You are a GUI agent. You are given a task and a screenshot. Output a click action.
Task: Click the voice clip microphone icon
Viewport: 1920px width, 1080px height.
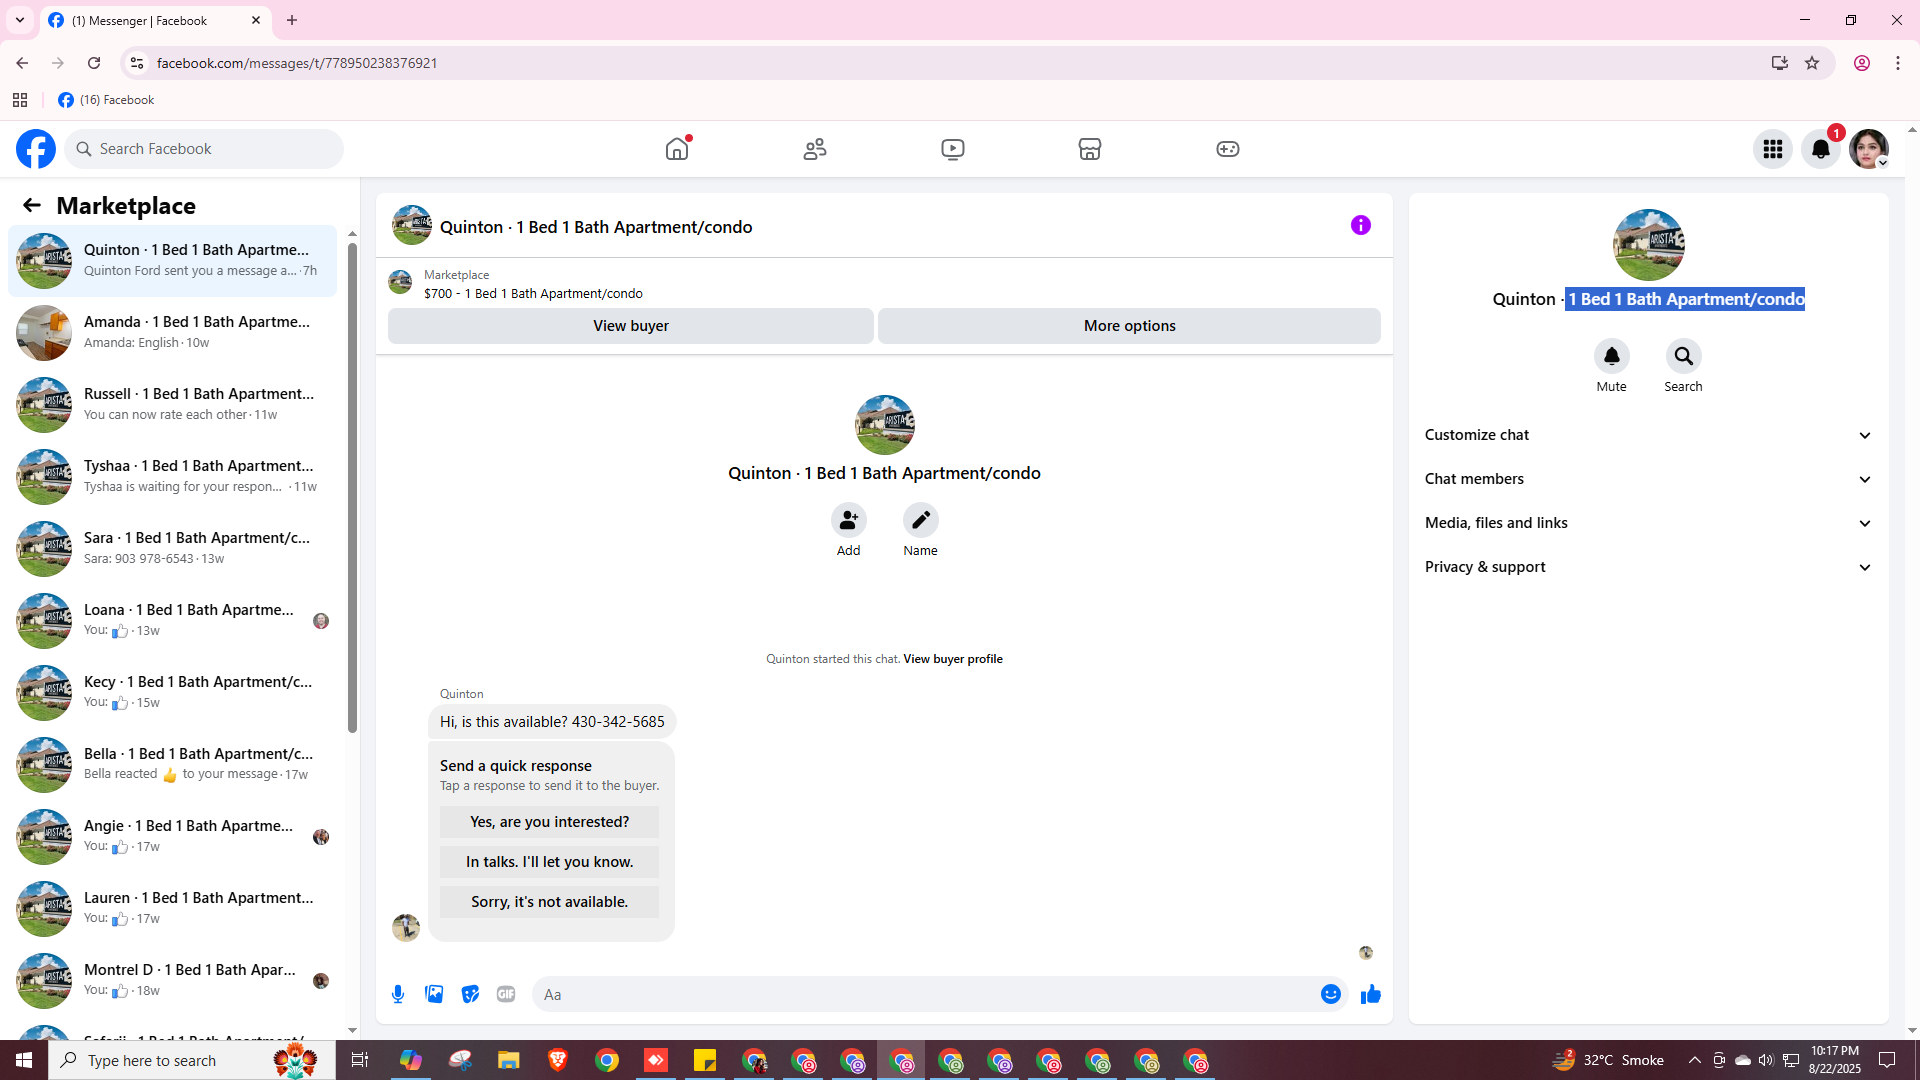point(398,994)
